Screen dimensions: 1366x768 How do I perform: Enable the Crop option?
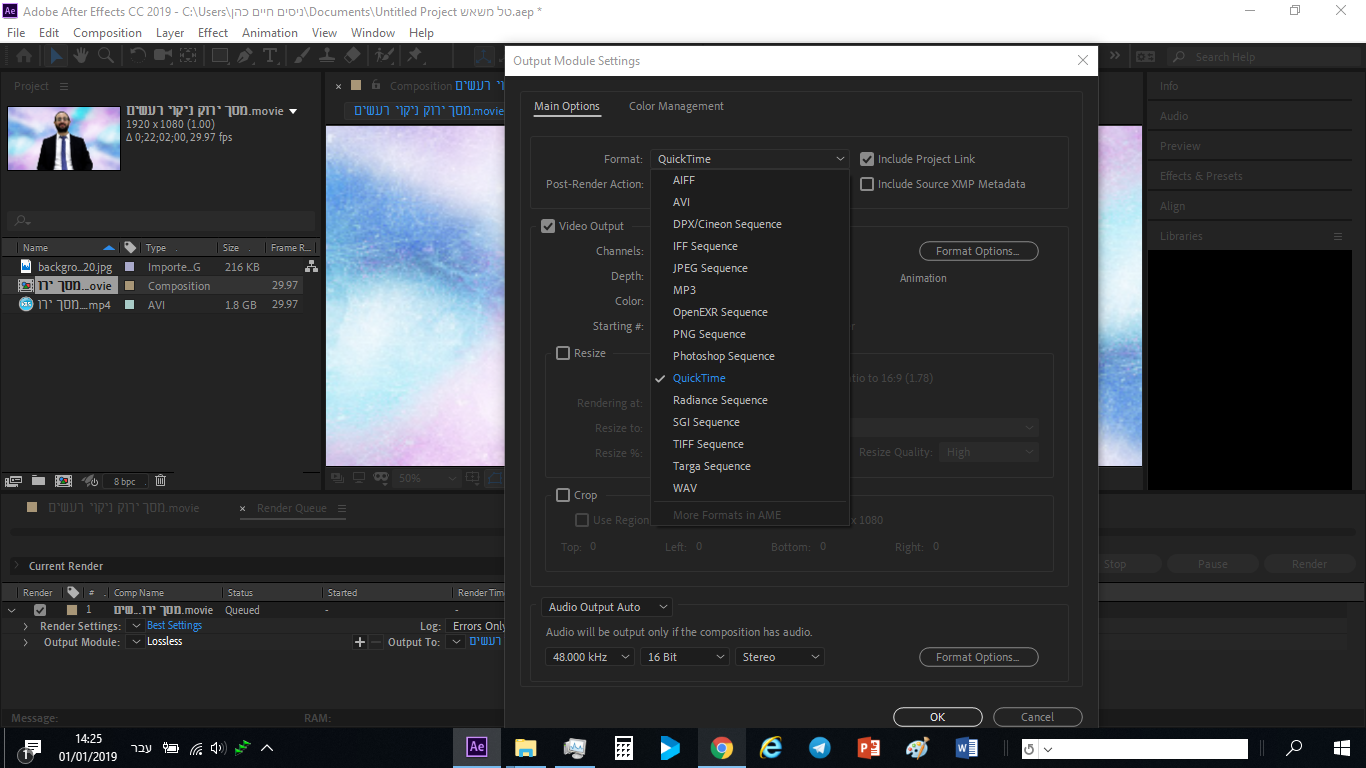pos(562,494)
